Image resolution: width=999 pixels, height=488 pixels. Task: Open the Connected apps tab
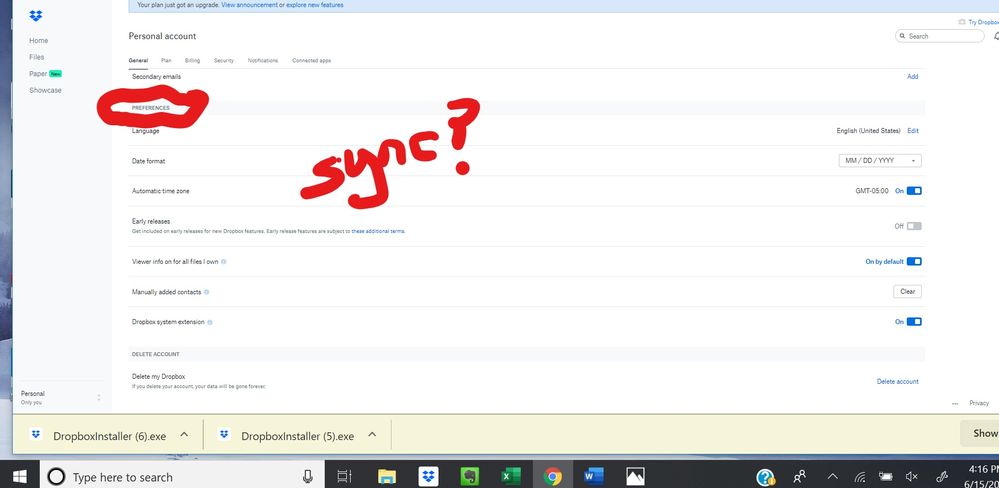point(311,61)
